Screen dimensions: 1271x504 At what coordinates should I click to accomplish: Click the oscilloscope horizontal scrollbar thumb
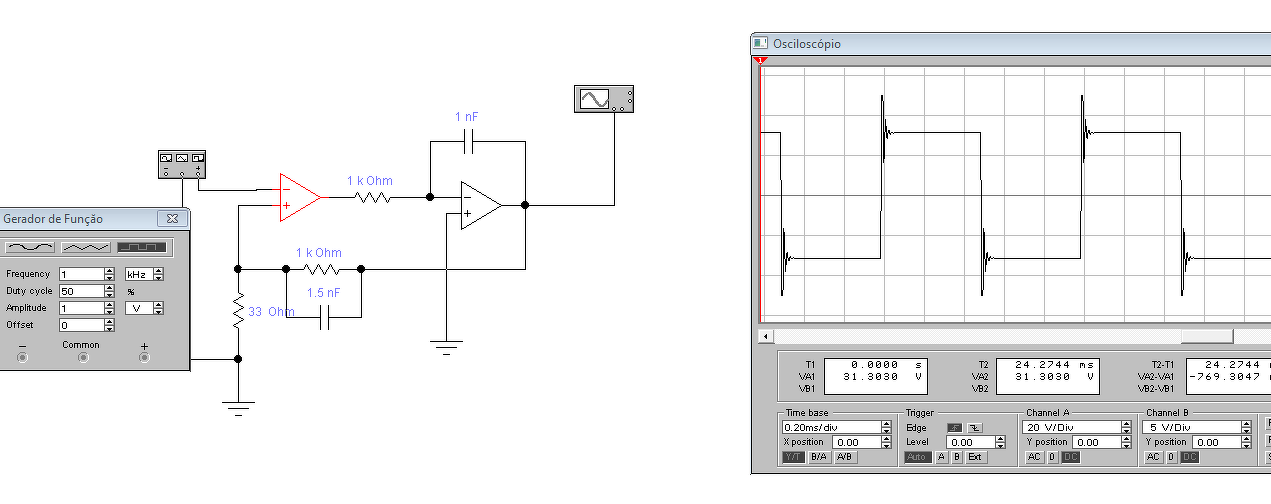pyautogui.click(x=1207, y=336)
